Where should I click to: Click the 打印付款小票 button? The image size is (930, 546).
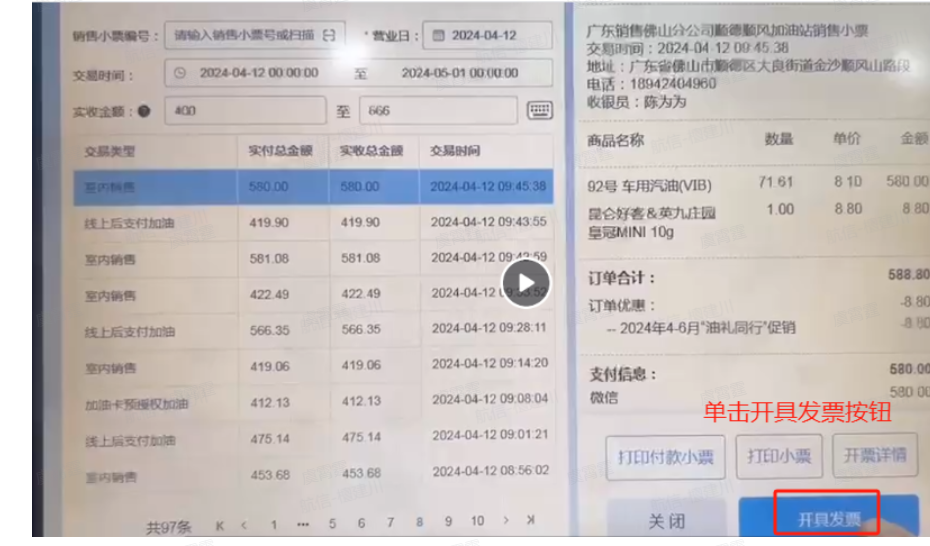click(x=665, y=457)
